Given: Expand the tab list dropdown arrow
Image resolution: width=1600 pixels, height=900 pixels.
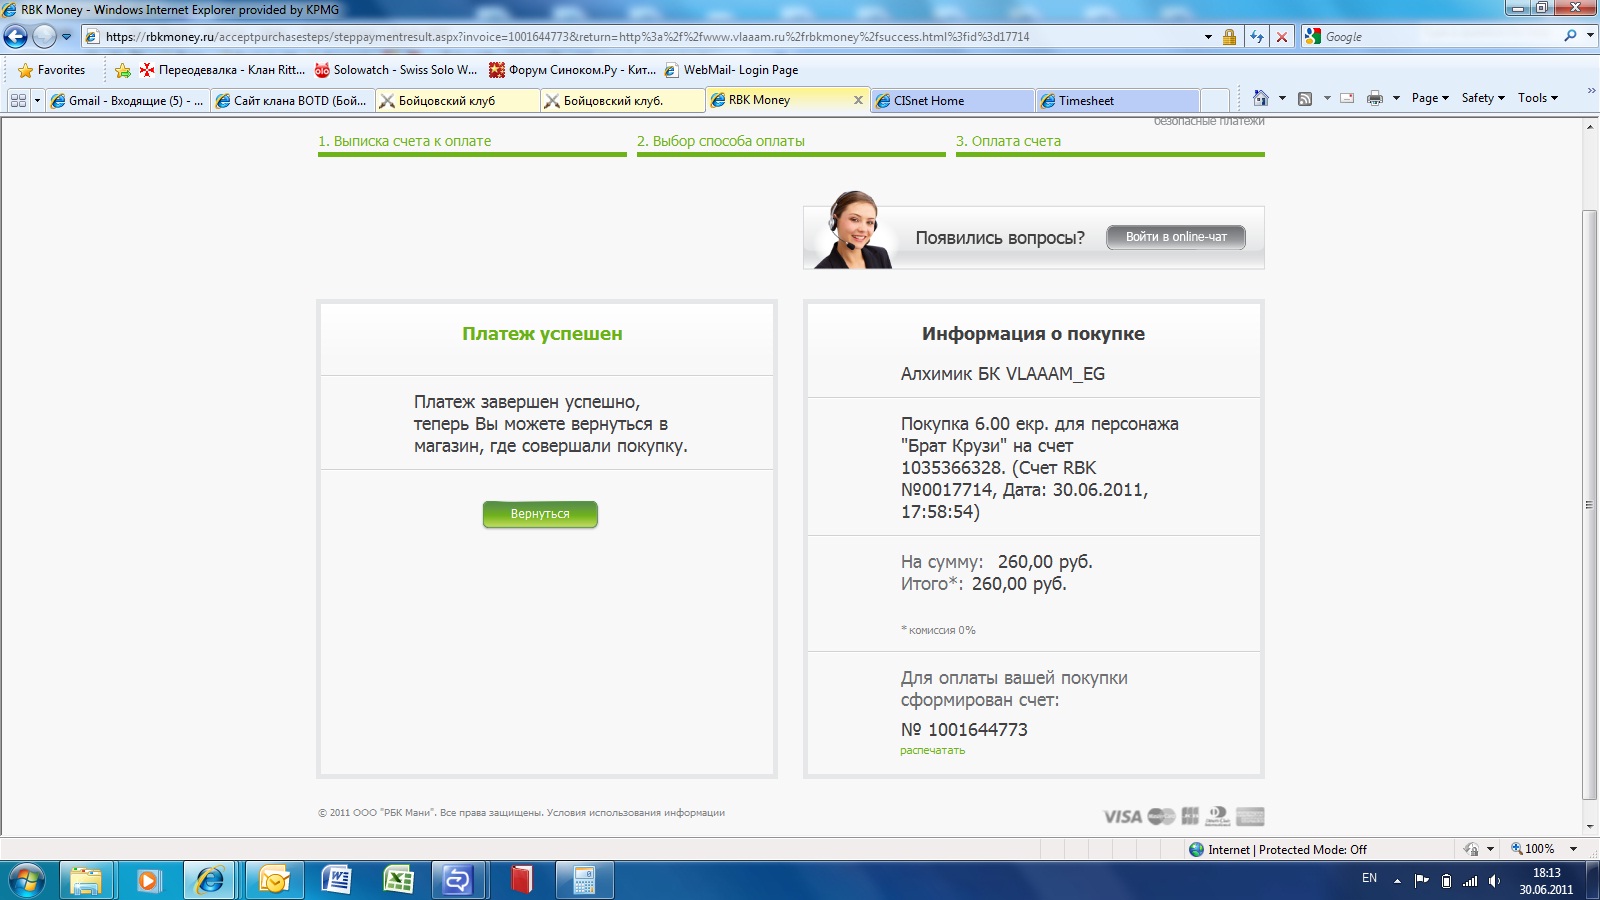Looking at the screenshot, I should tap(37, 100).
